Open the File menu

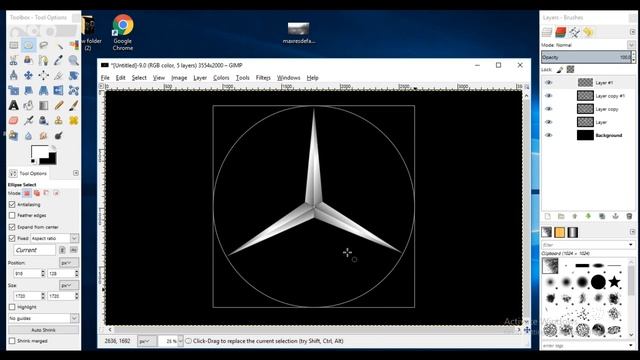[x=105, y=78]
